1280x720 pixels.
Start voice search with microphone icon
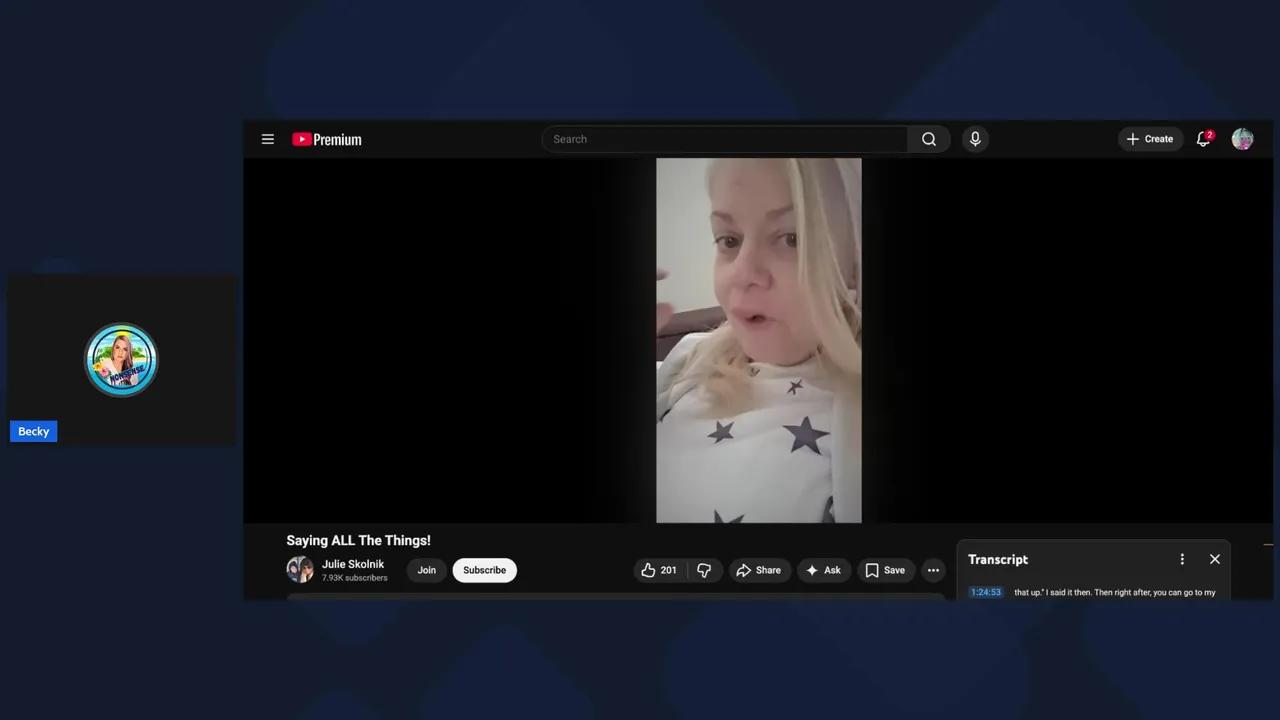(975, 139)
